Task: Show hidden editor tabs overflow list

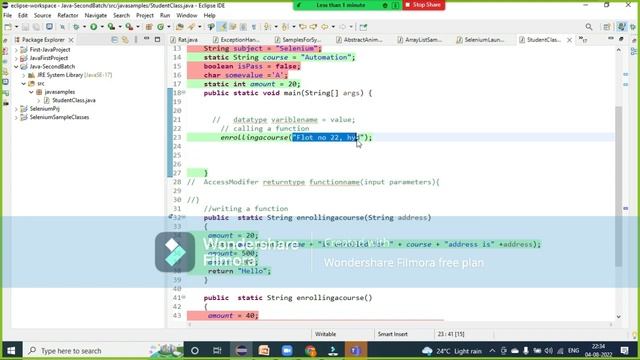Action: (x=582, y=40)
